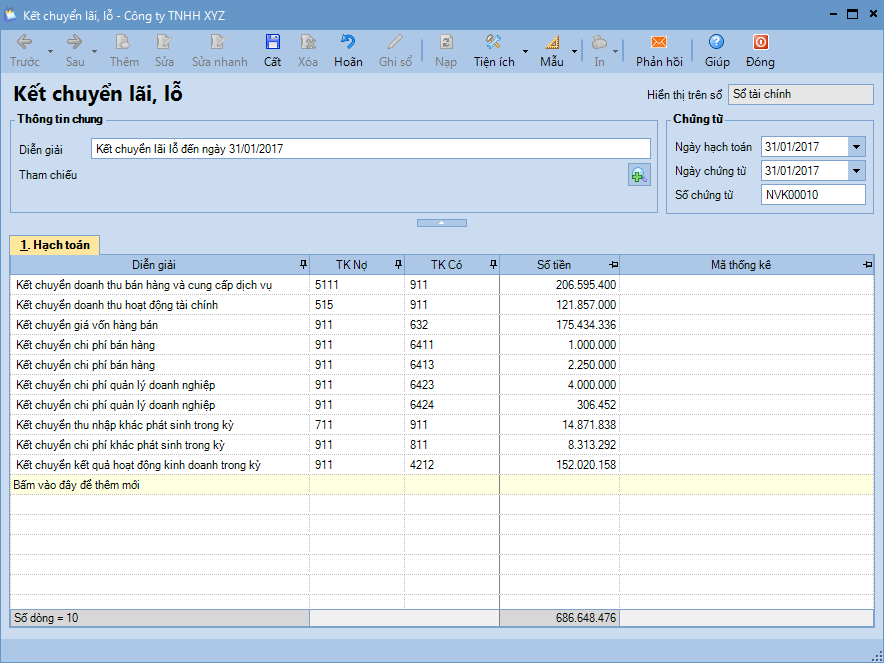Click the Cất save icon
The height and width of the screenshot is (663, 884).
pos(273,42)
